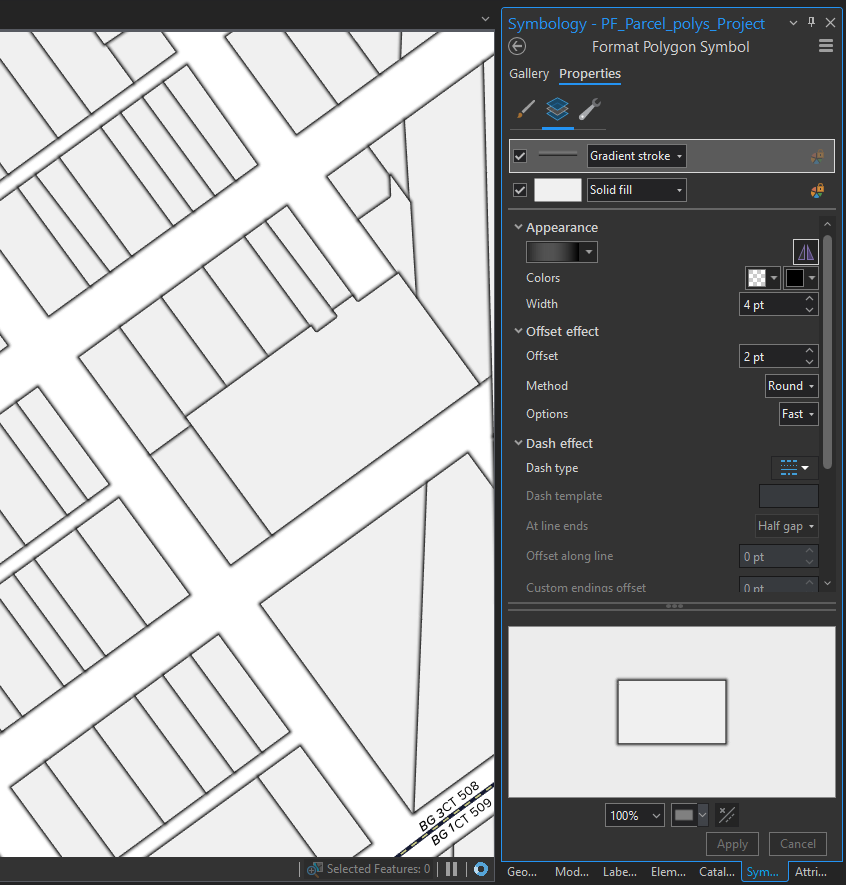Open the Method dropdown showing Round
This screenshot has width=846, height=885.
click(x=791, y=385)
